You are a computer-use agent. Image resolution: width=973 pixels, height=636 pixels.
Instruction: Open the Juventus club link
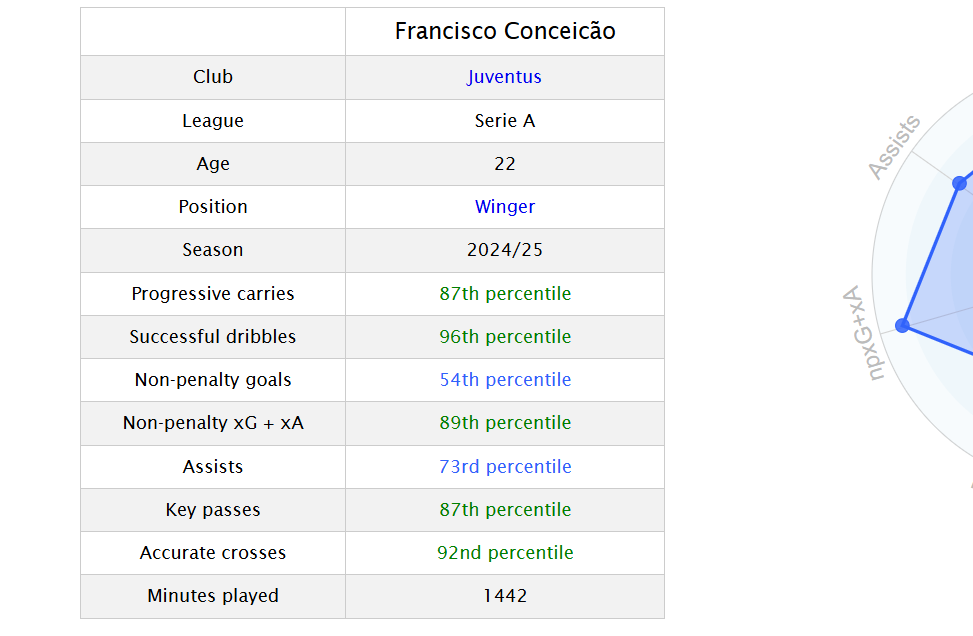click(x=504, y=77)
